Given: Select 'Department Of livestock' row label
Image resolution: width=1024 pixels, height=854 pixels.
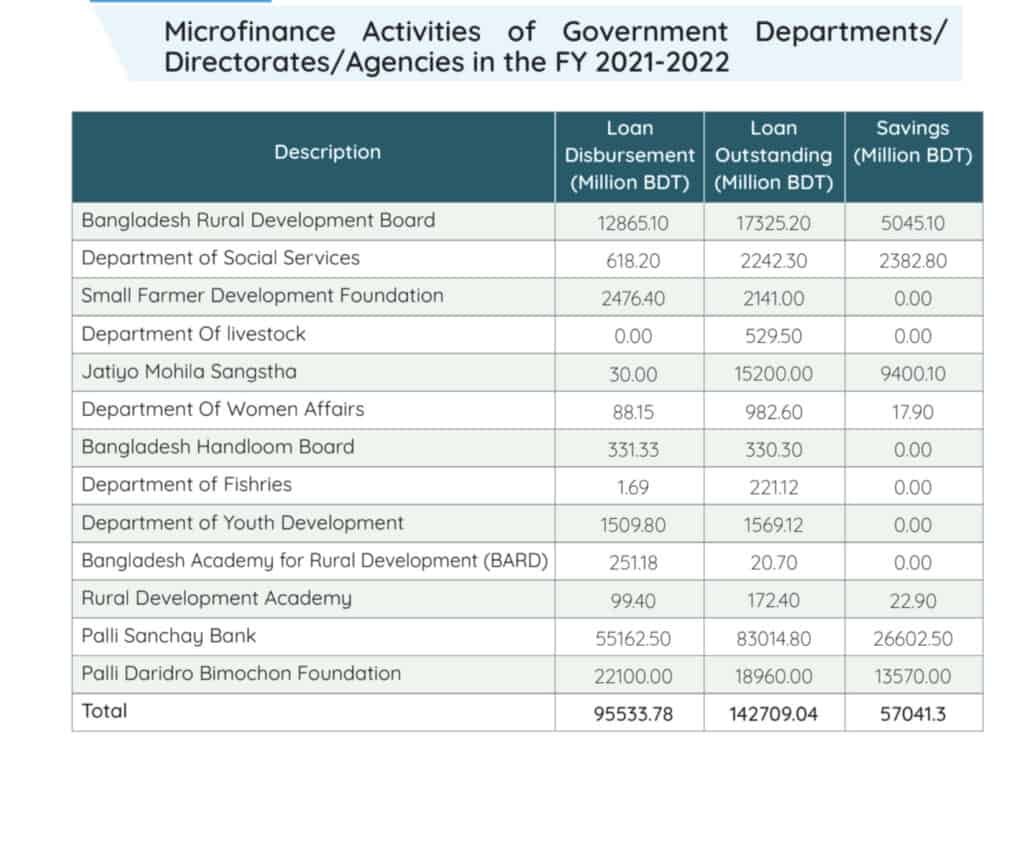Looking at the screenshot, I should (x=193, y=334).
